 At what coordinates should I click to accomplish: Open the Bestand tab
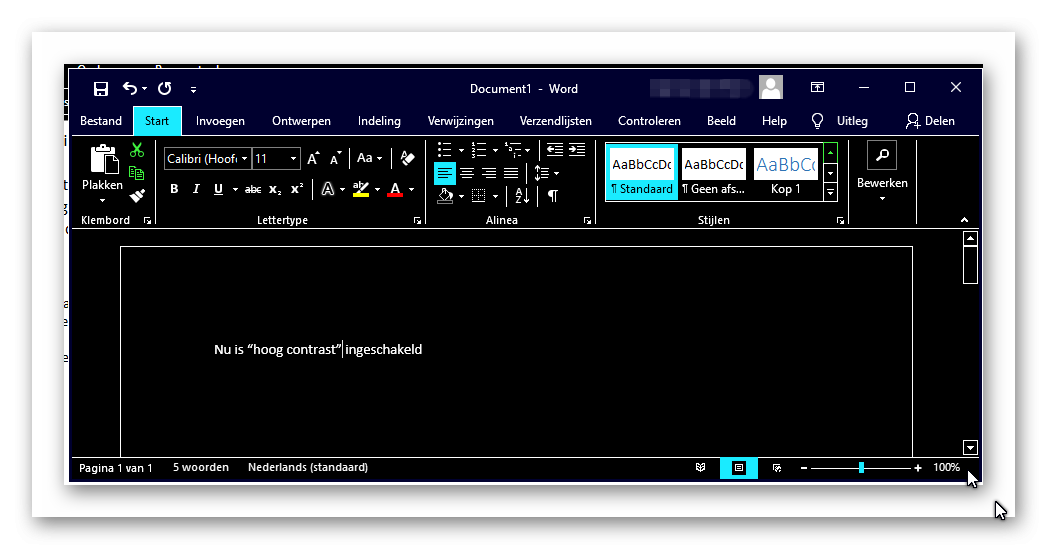[x=101, y=121]
